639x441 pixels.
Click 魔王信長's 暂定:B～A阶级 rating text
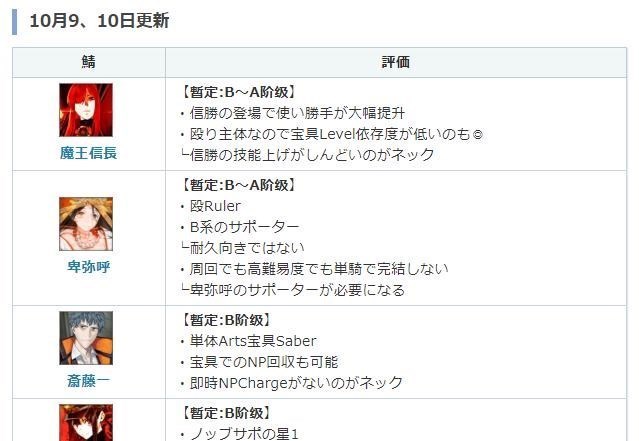click(238, 92)
